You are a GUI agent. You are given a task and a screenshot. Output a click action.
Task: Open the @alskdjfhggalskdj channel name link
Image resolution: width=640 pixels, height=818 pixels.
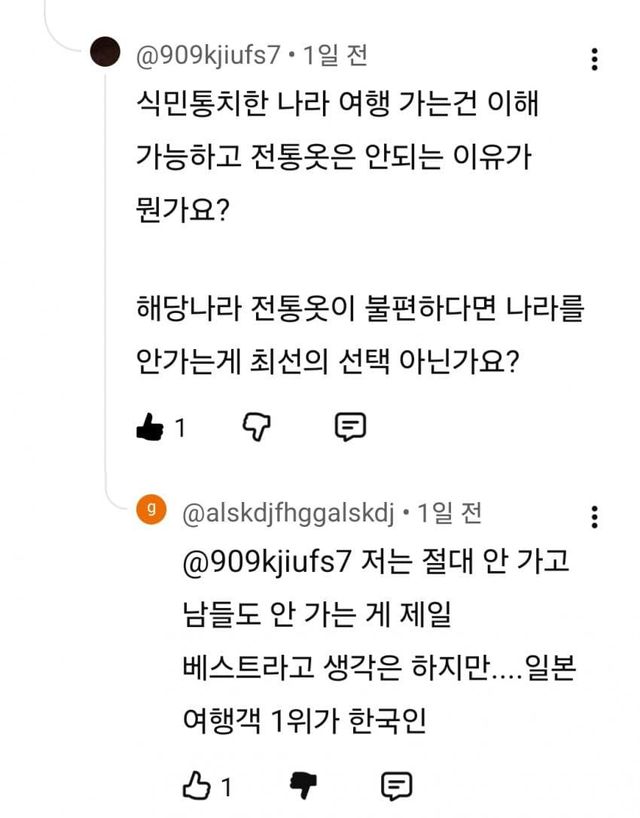(x=288, y=514)
